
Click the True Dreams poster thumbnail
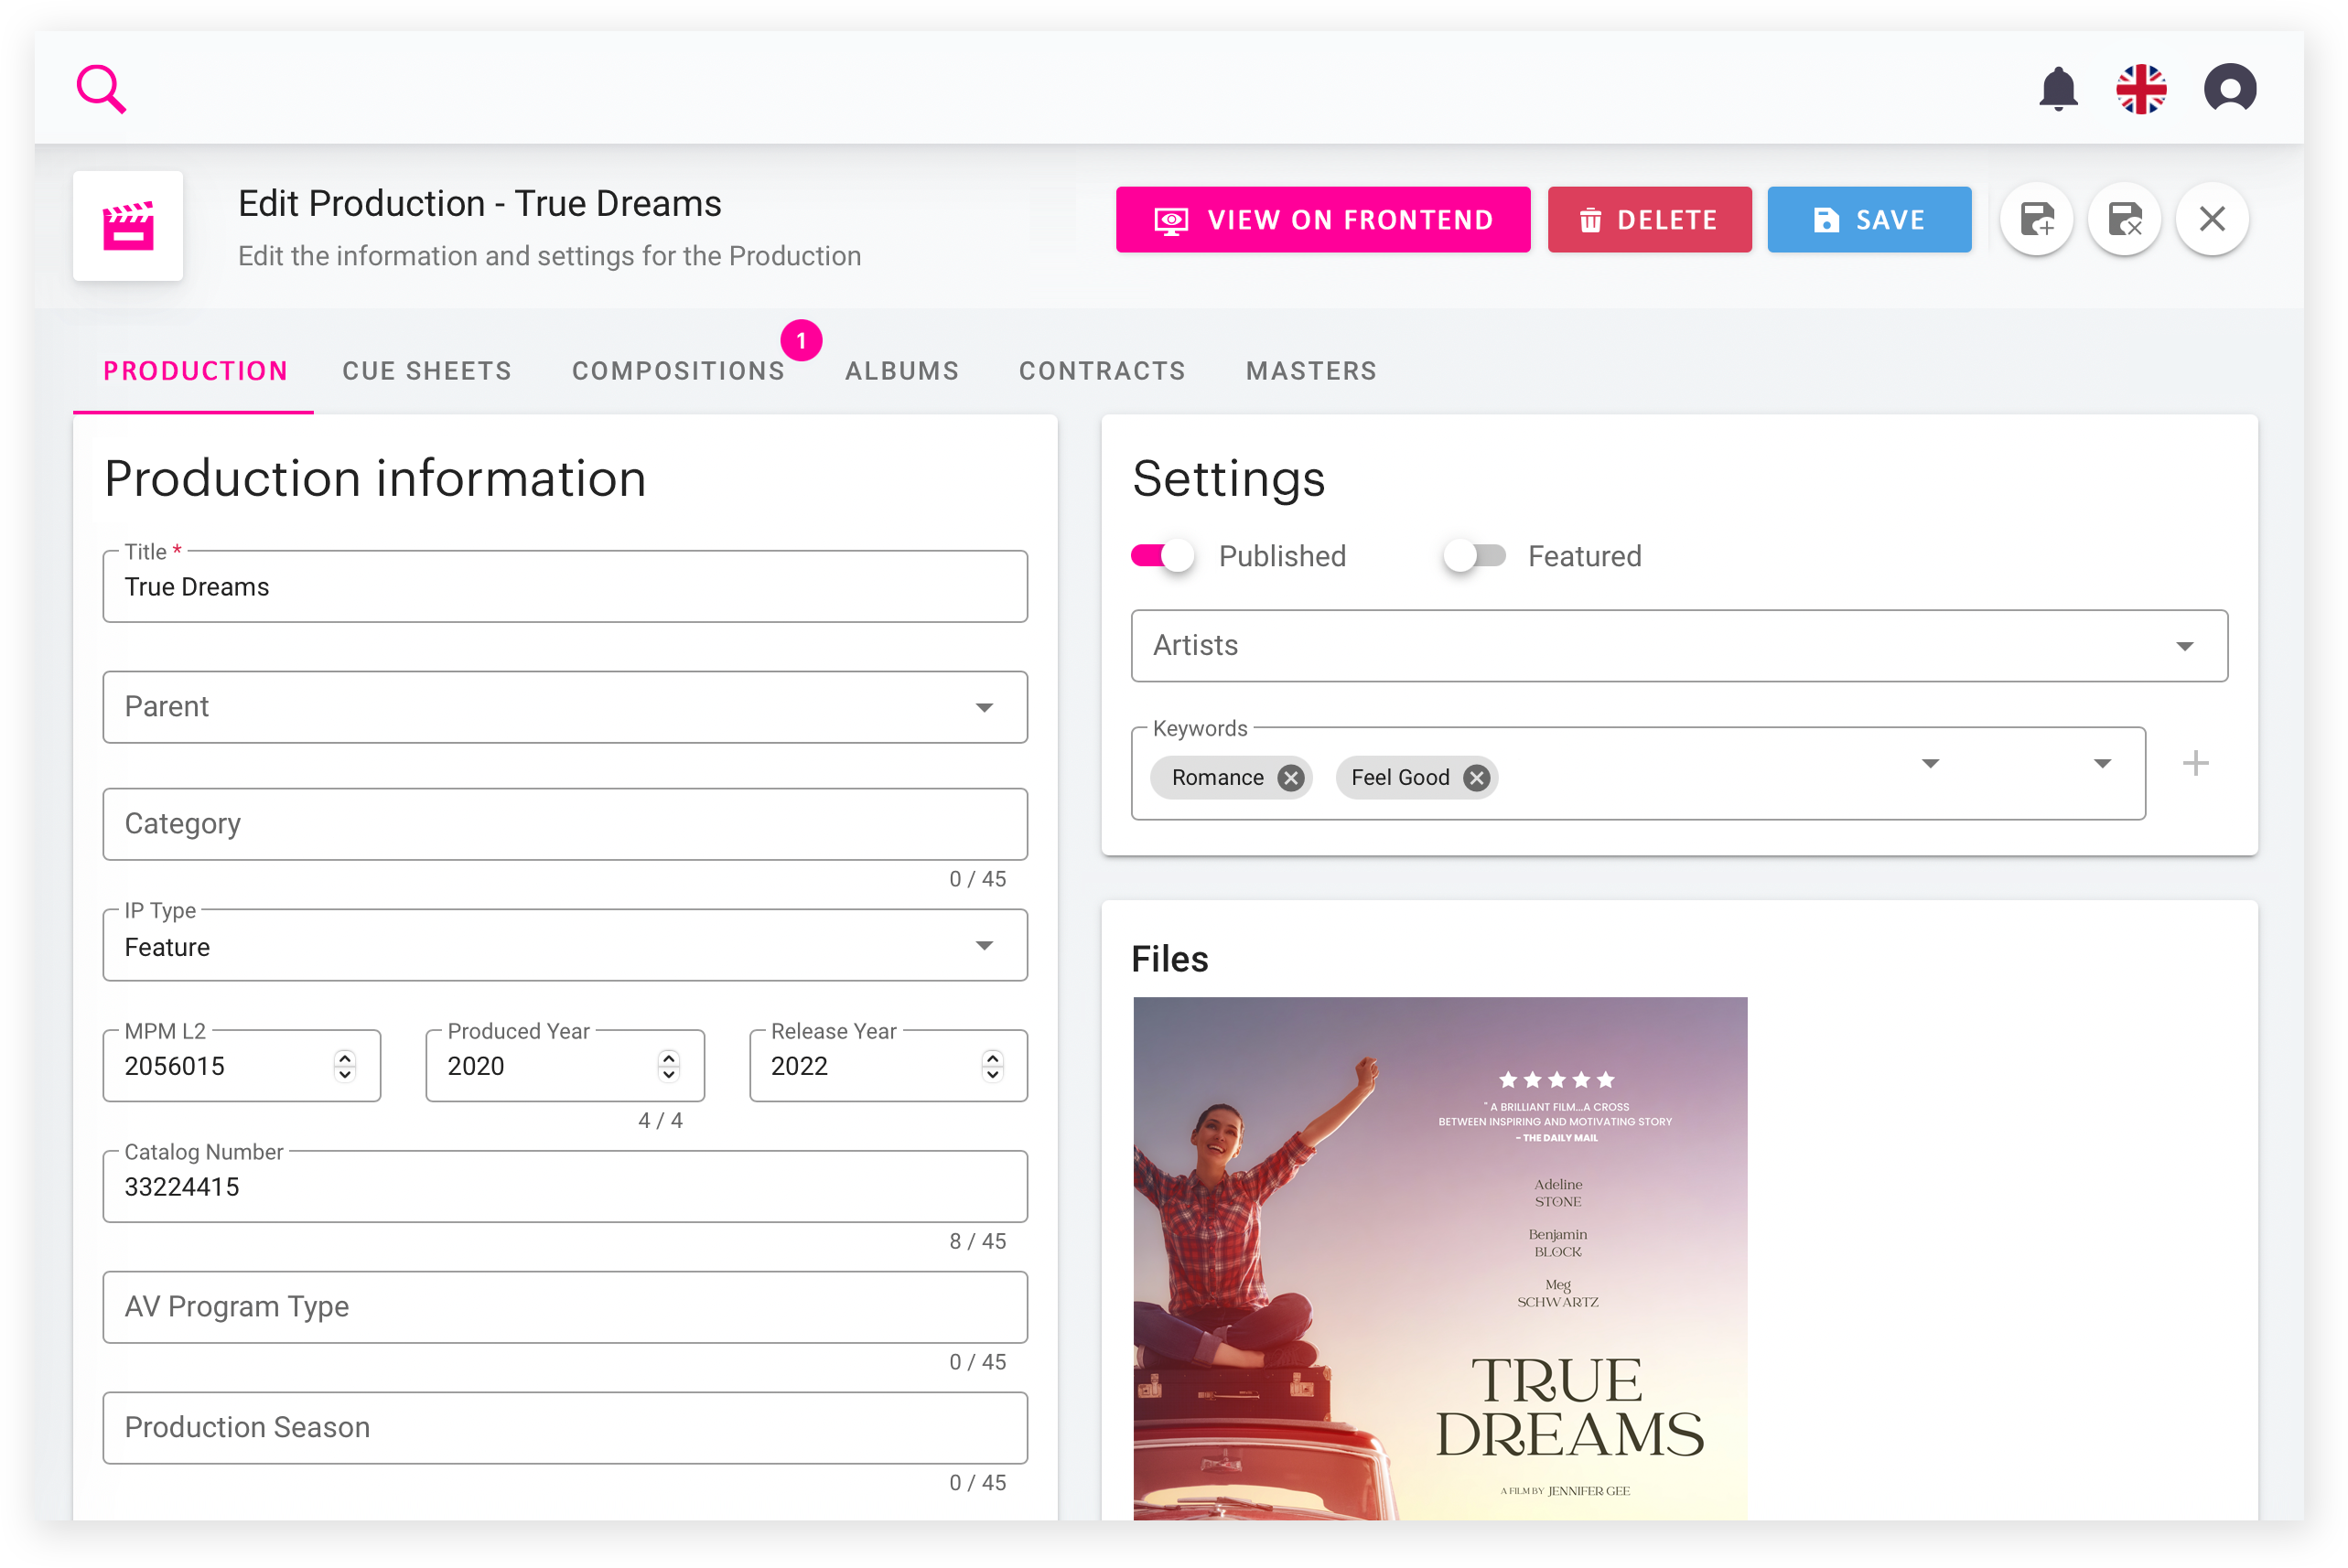click(1440, 1258)
